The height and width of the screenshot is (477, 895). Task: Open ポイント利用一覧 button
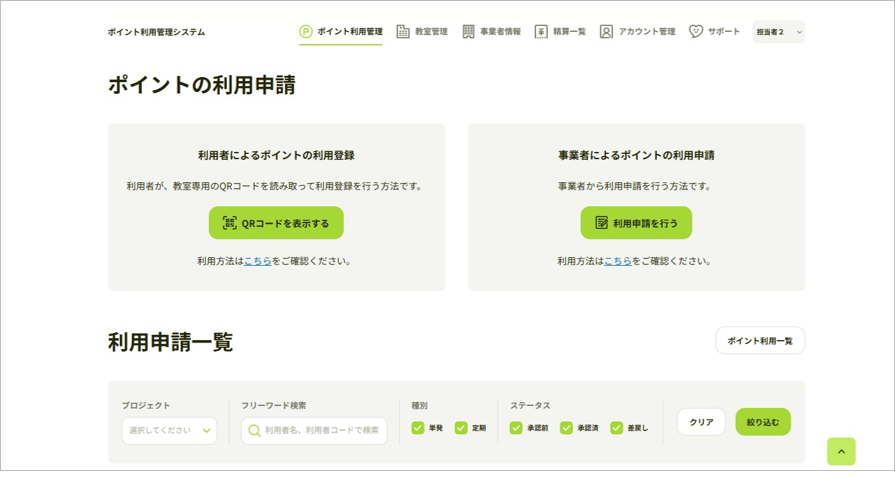760,341
